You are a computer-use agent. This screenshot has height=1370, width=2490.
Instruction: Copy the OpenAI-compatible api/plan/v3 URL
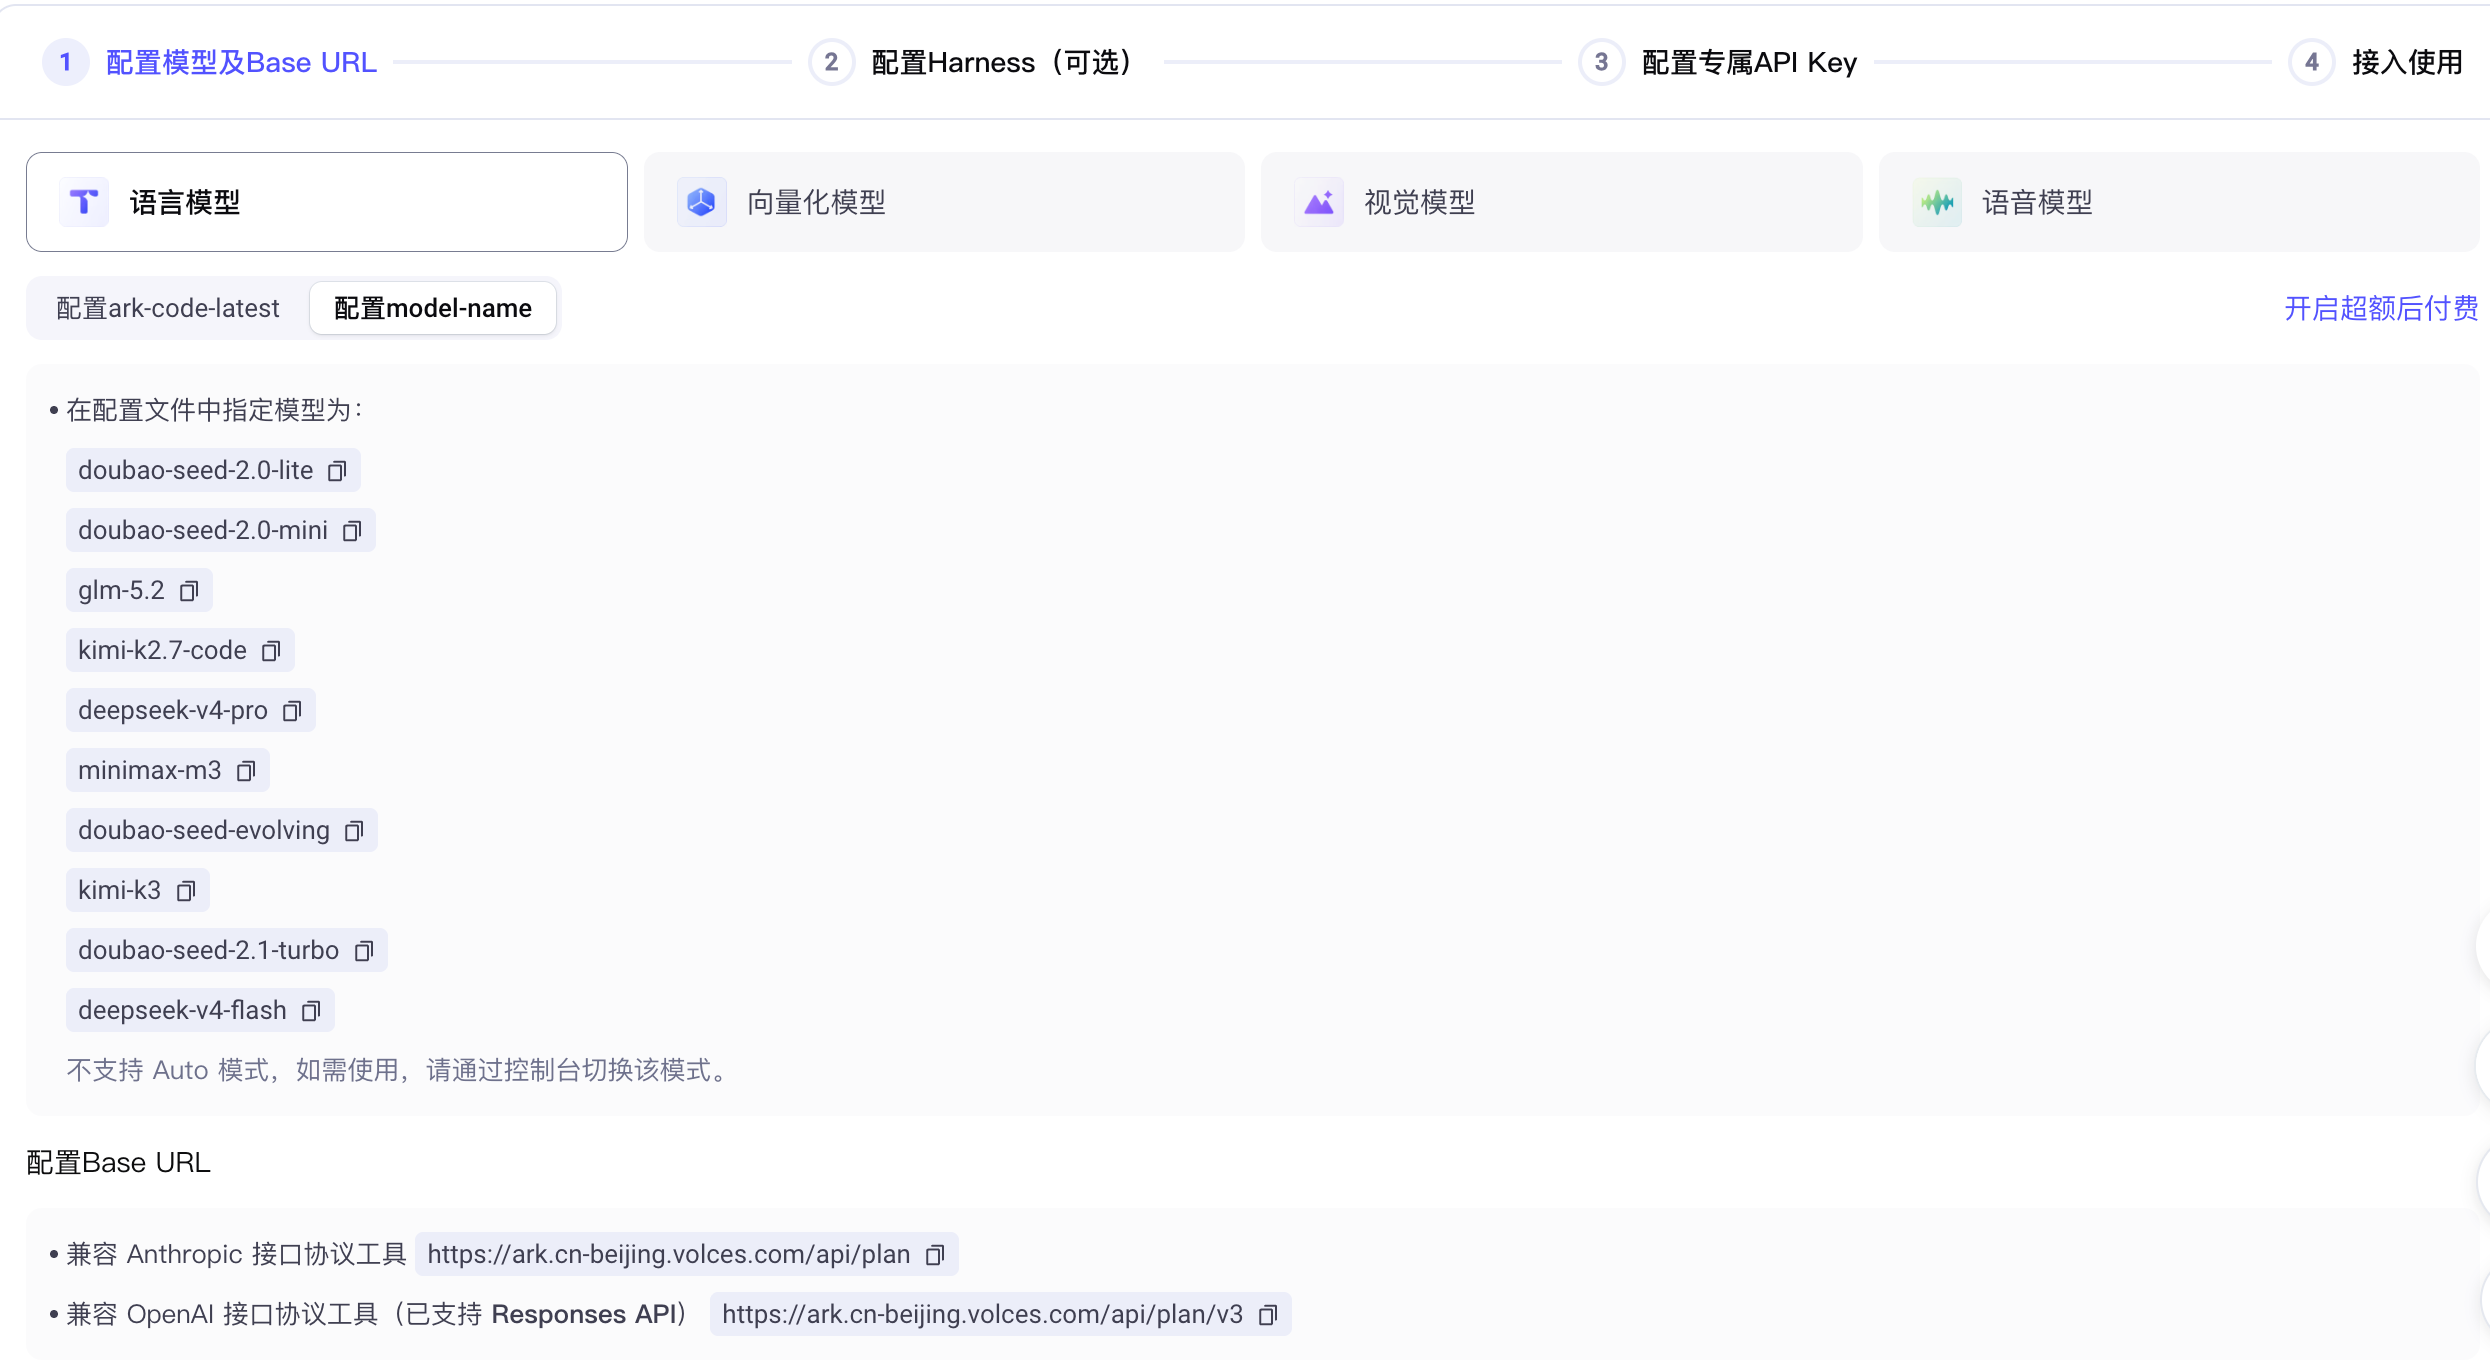point(1268,1315)
